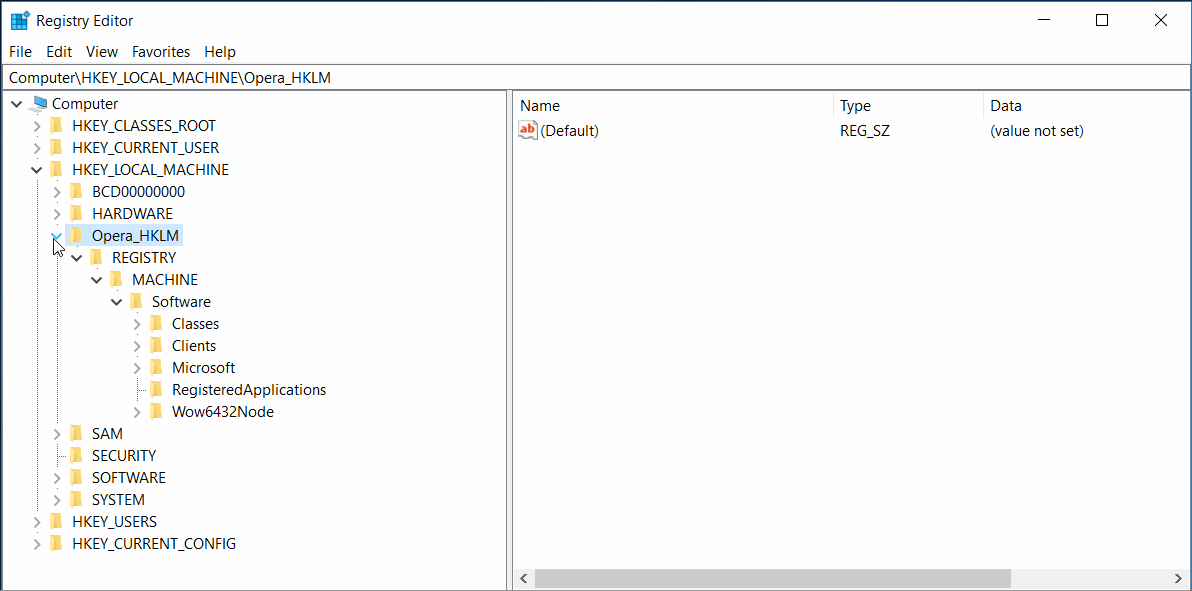Click the HKEY_USERS folder icon
The width and height of the screenshot is (1192, 591).
[x=55, y=523]
